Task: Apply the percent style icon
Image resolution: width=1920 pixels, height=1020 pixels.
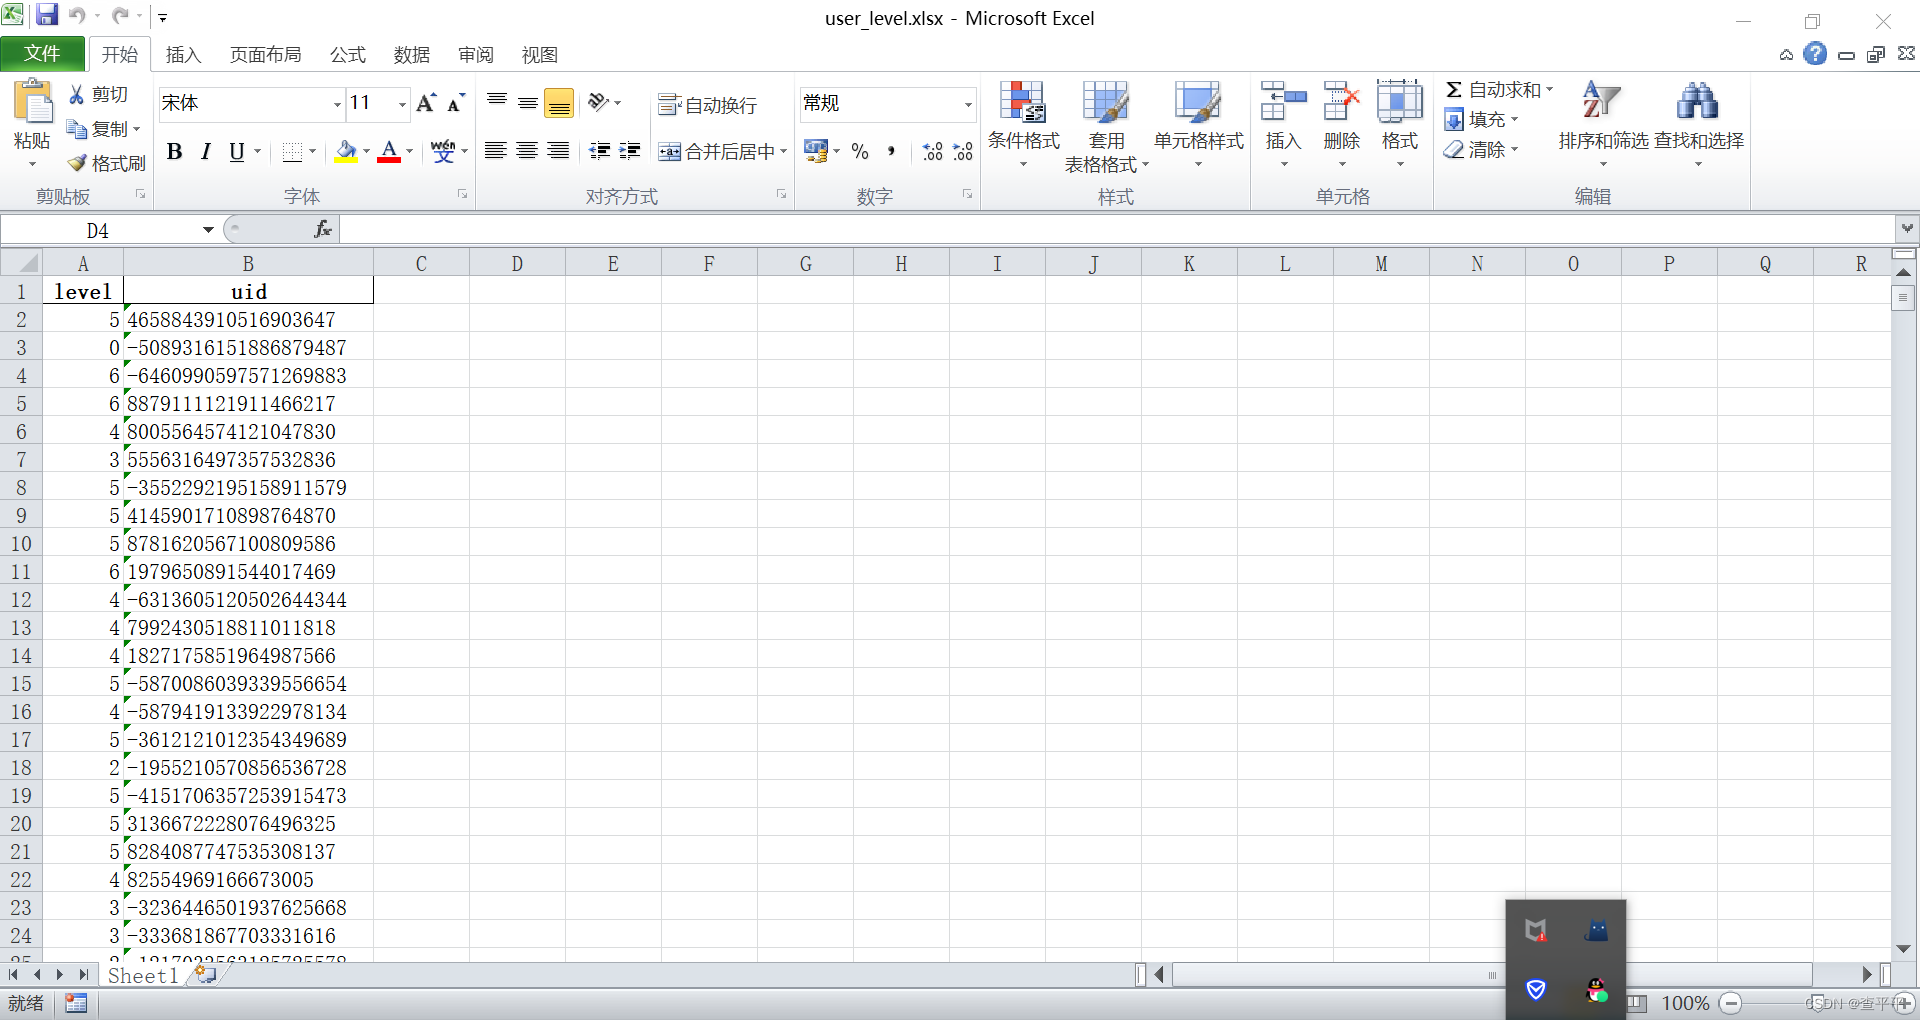Action: [860, 151]
